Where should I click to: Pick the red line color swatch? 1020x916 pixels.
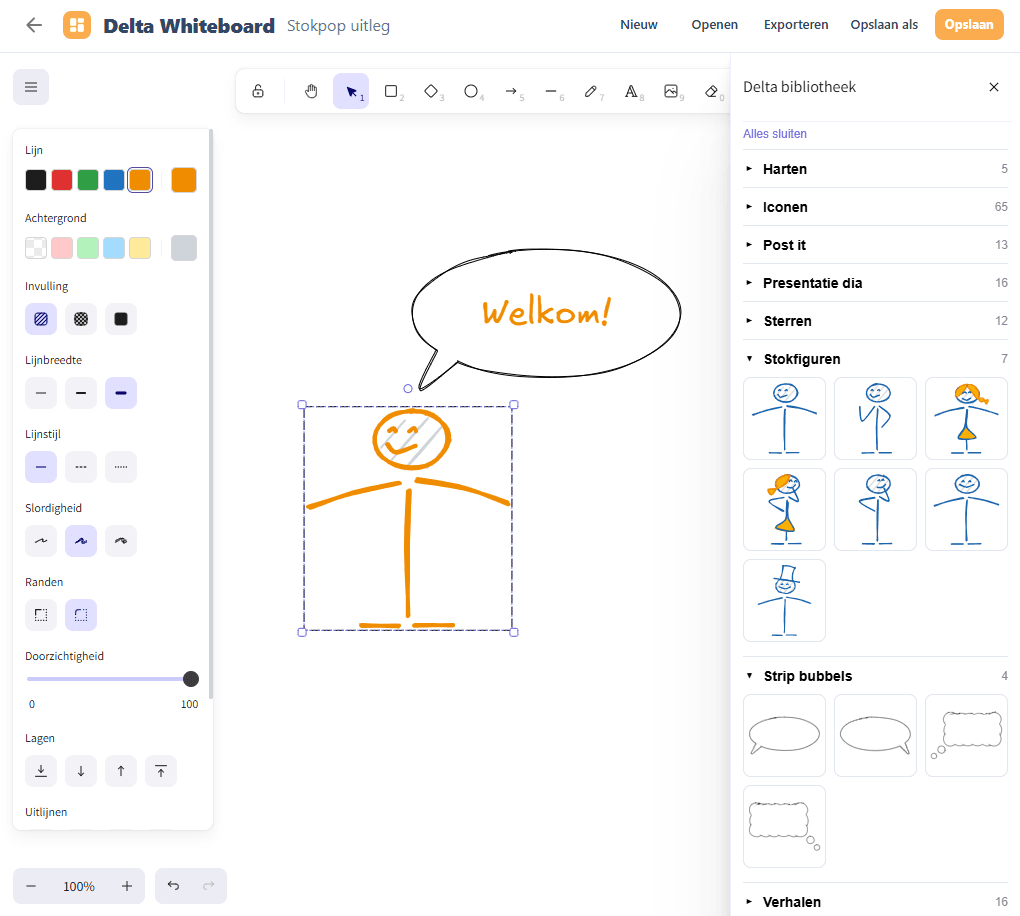coord(62,180)
